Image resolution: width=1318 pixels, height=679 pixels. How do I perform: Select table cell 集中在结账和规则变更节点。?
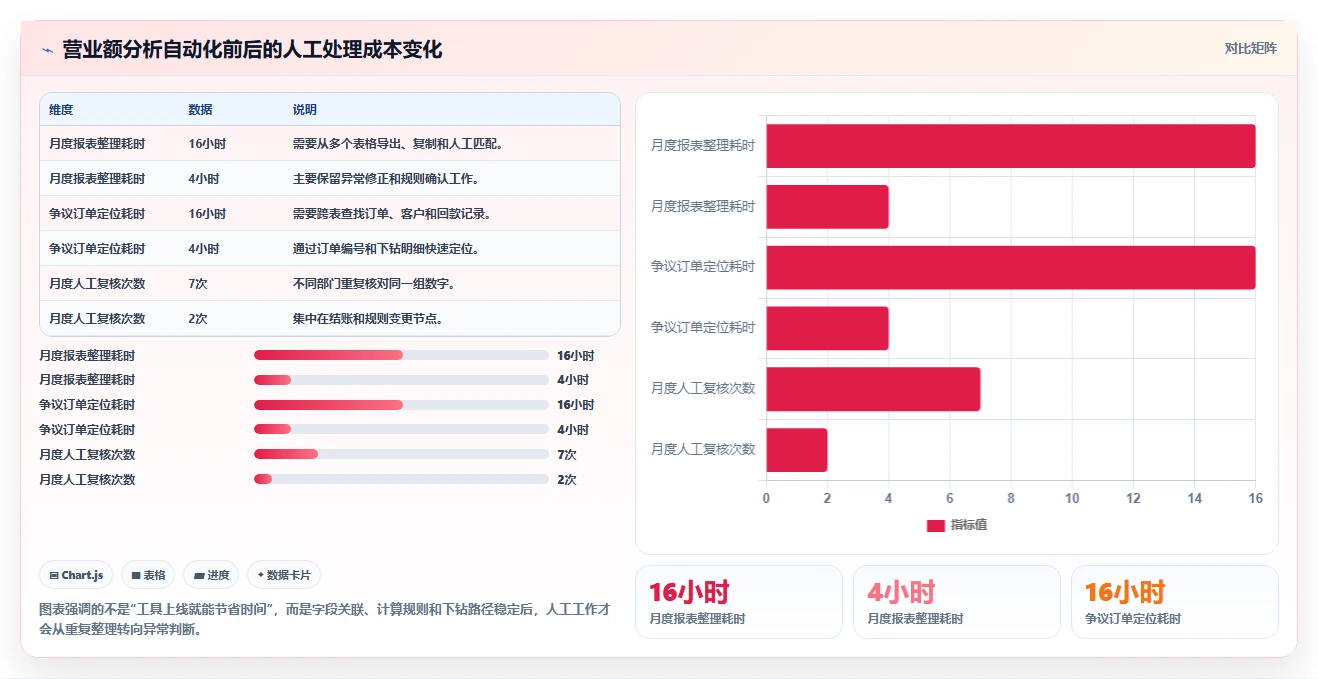369,319
